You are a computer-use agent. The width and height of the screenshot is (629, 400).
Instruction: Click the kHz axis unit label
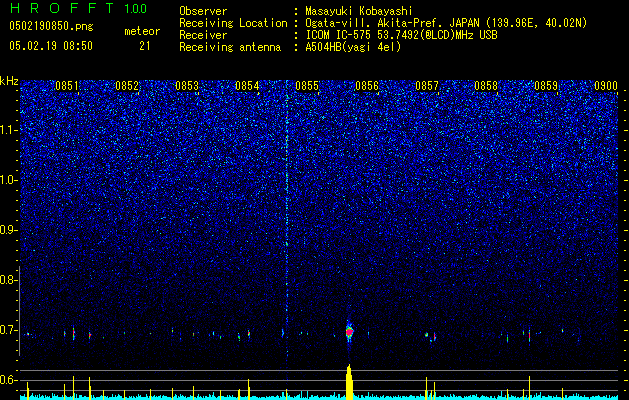[x=9, y=81]
